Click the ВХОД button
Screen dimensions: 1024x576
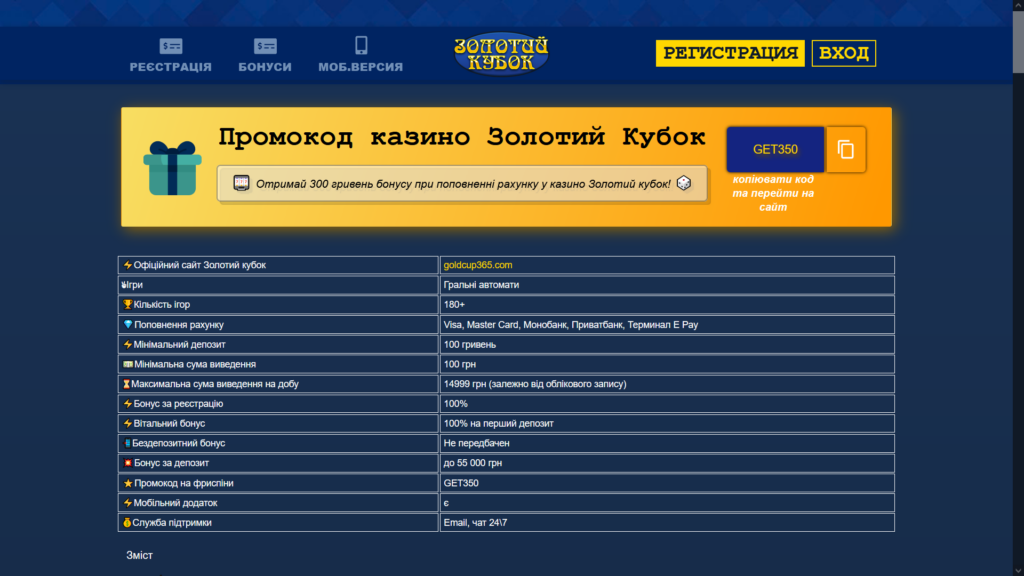point(844,53)
